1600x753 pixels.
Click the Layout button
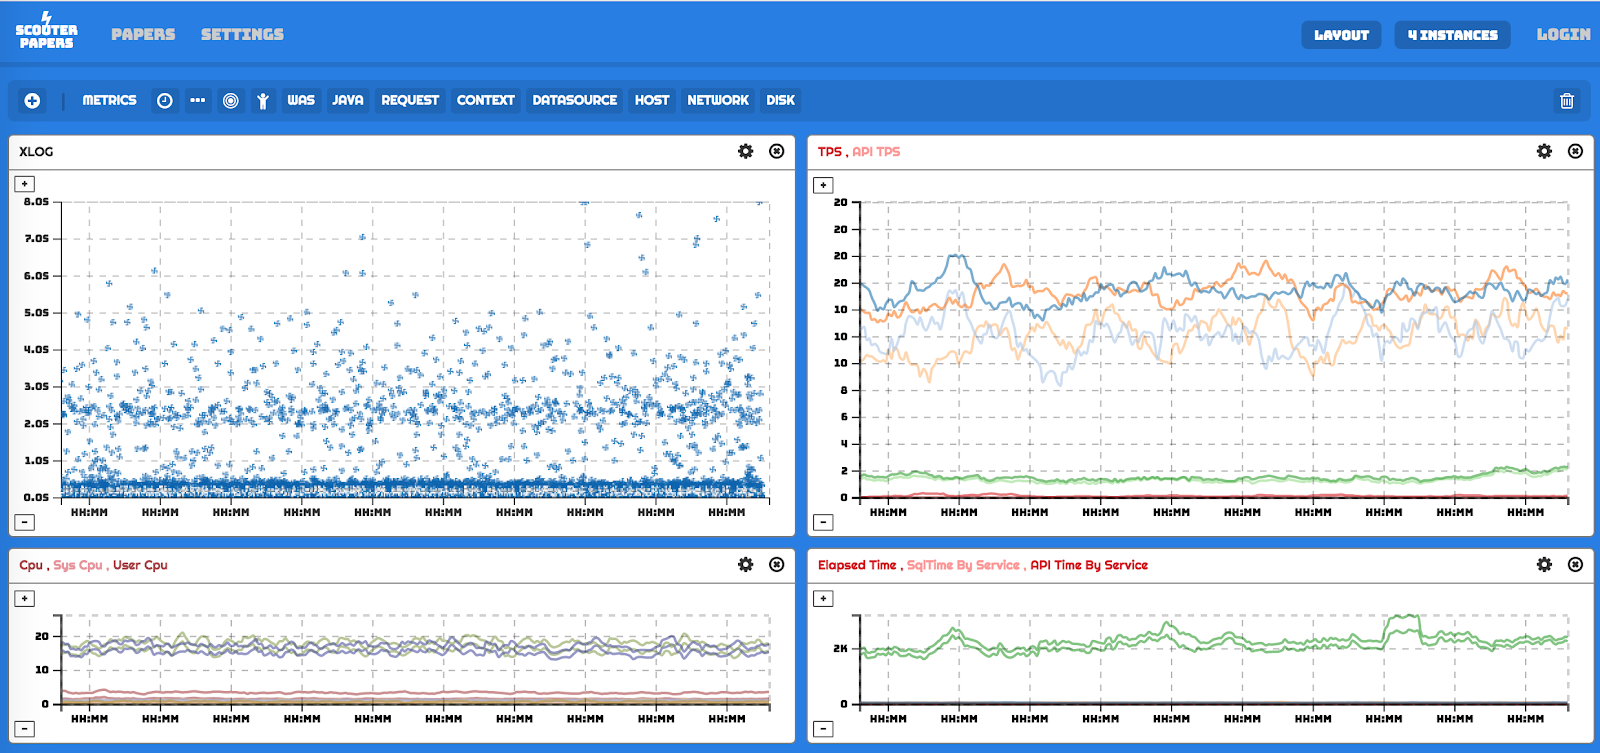[1341, 35]
